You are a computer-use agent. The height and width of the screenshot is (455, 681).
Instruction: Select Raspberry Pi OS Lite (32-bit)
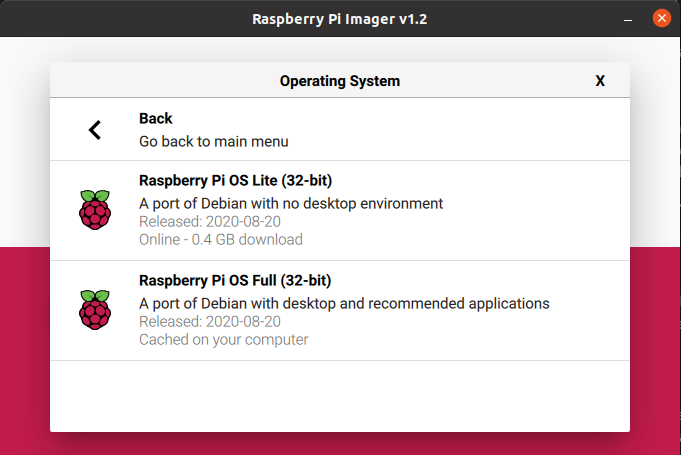340,211
